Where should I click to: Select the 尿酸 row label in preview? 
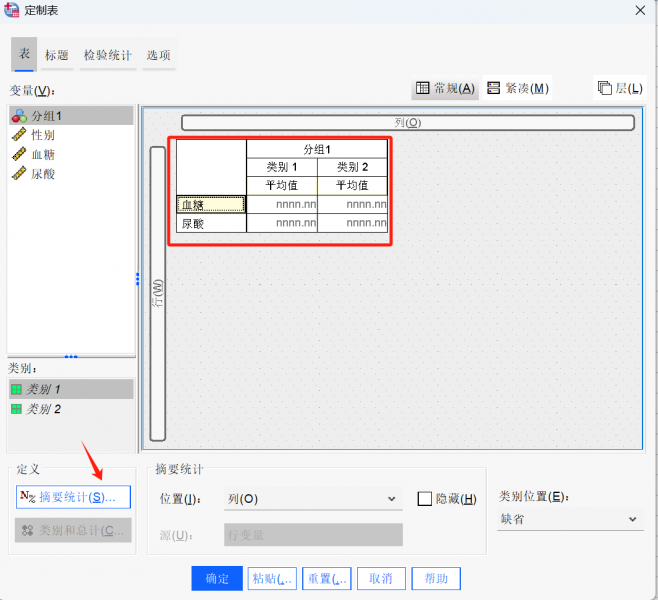click(x=211, y=223)
